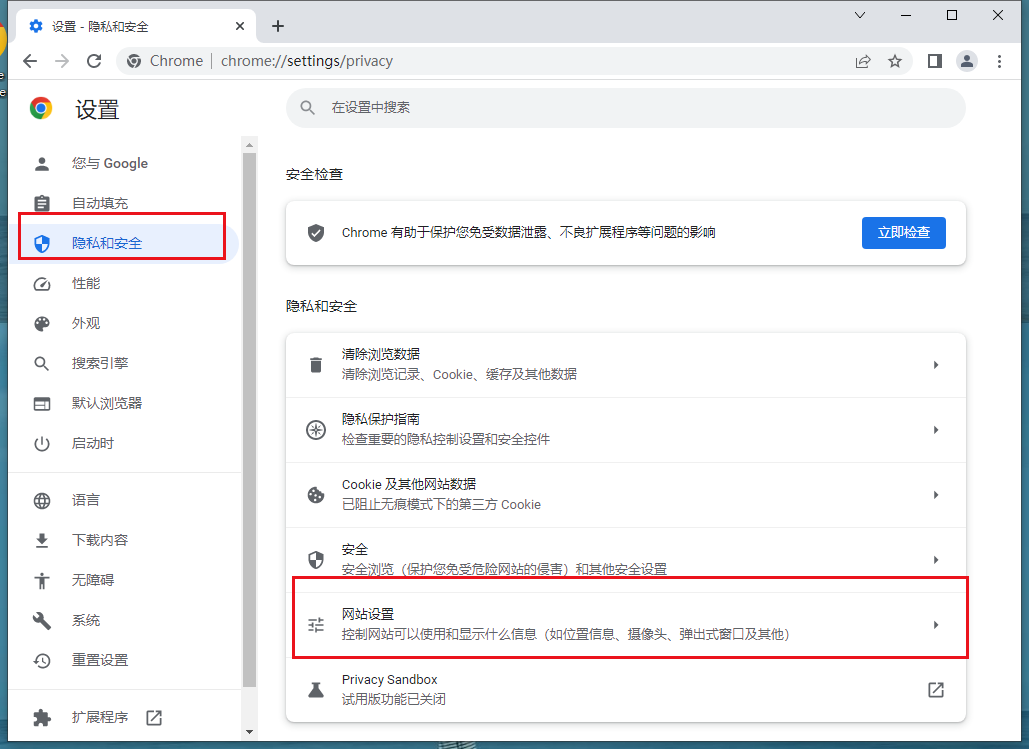
Task: Open 外观 settings section
Action: point(125,324)
